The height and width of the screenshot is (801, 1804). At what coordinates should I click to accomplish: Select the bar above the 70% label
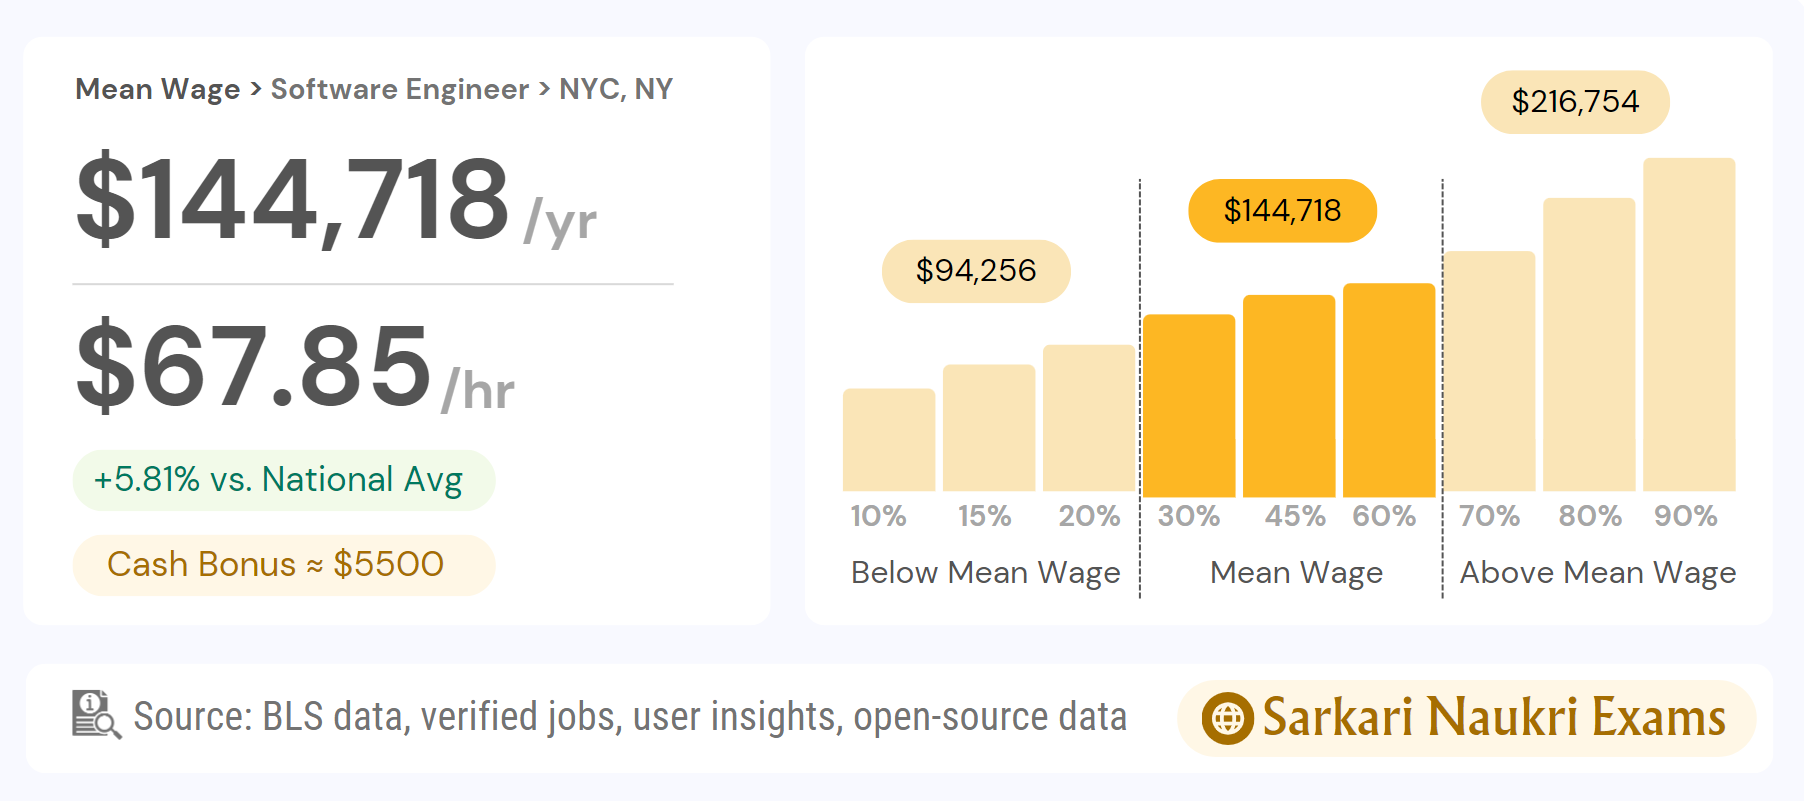(x=1488, y=371)
